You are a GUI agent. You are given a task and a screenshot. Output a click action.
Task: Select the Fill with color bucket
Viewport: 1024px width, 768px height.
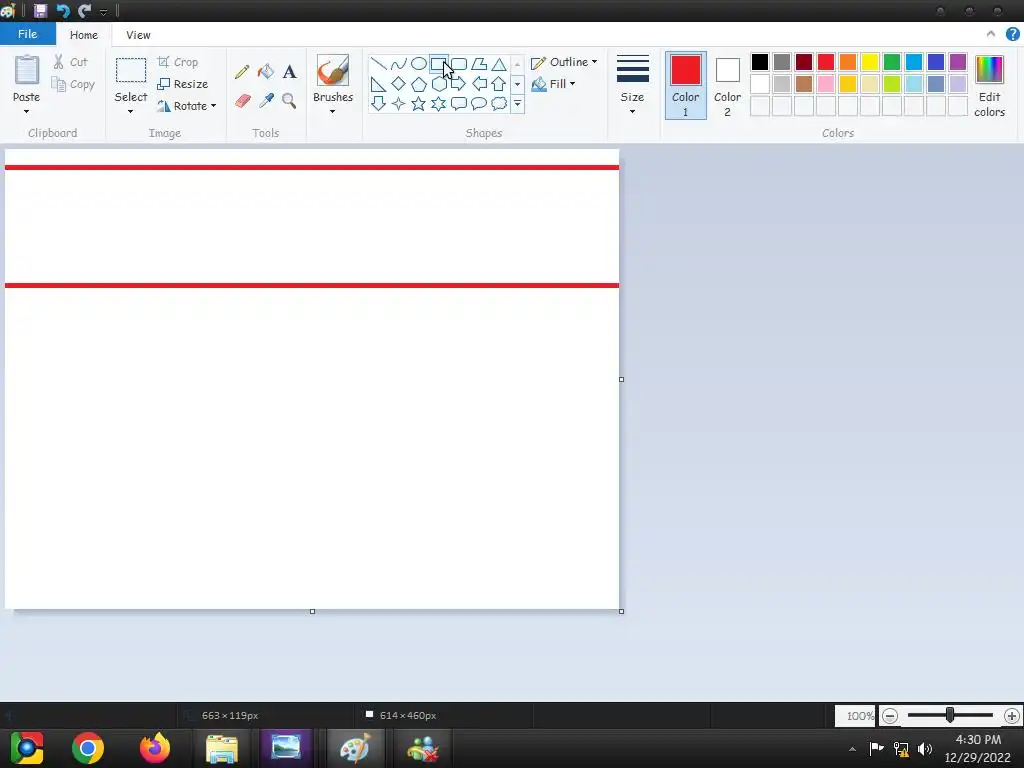tap(265, 71)
